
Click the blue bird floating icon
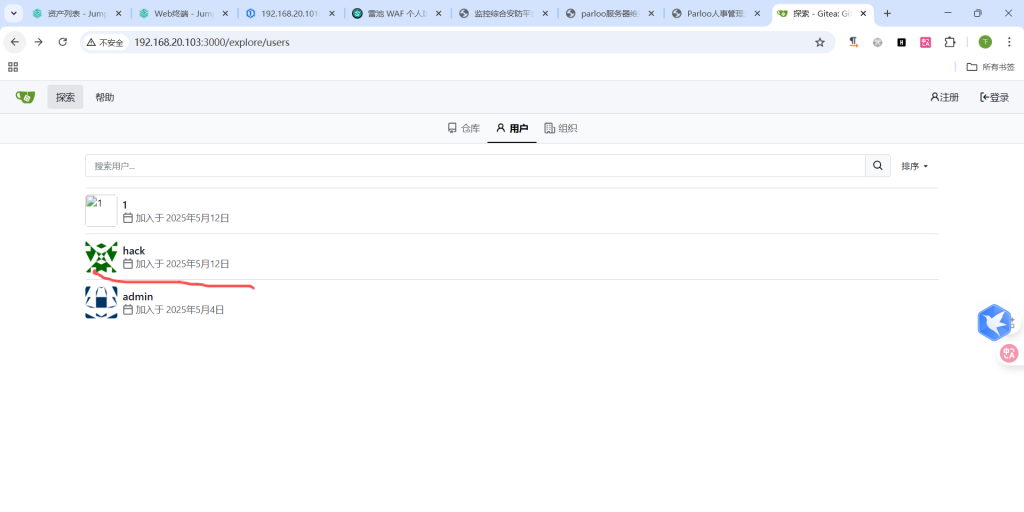click(x=994, y=322)
